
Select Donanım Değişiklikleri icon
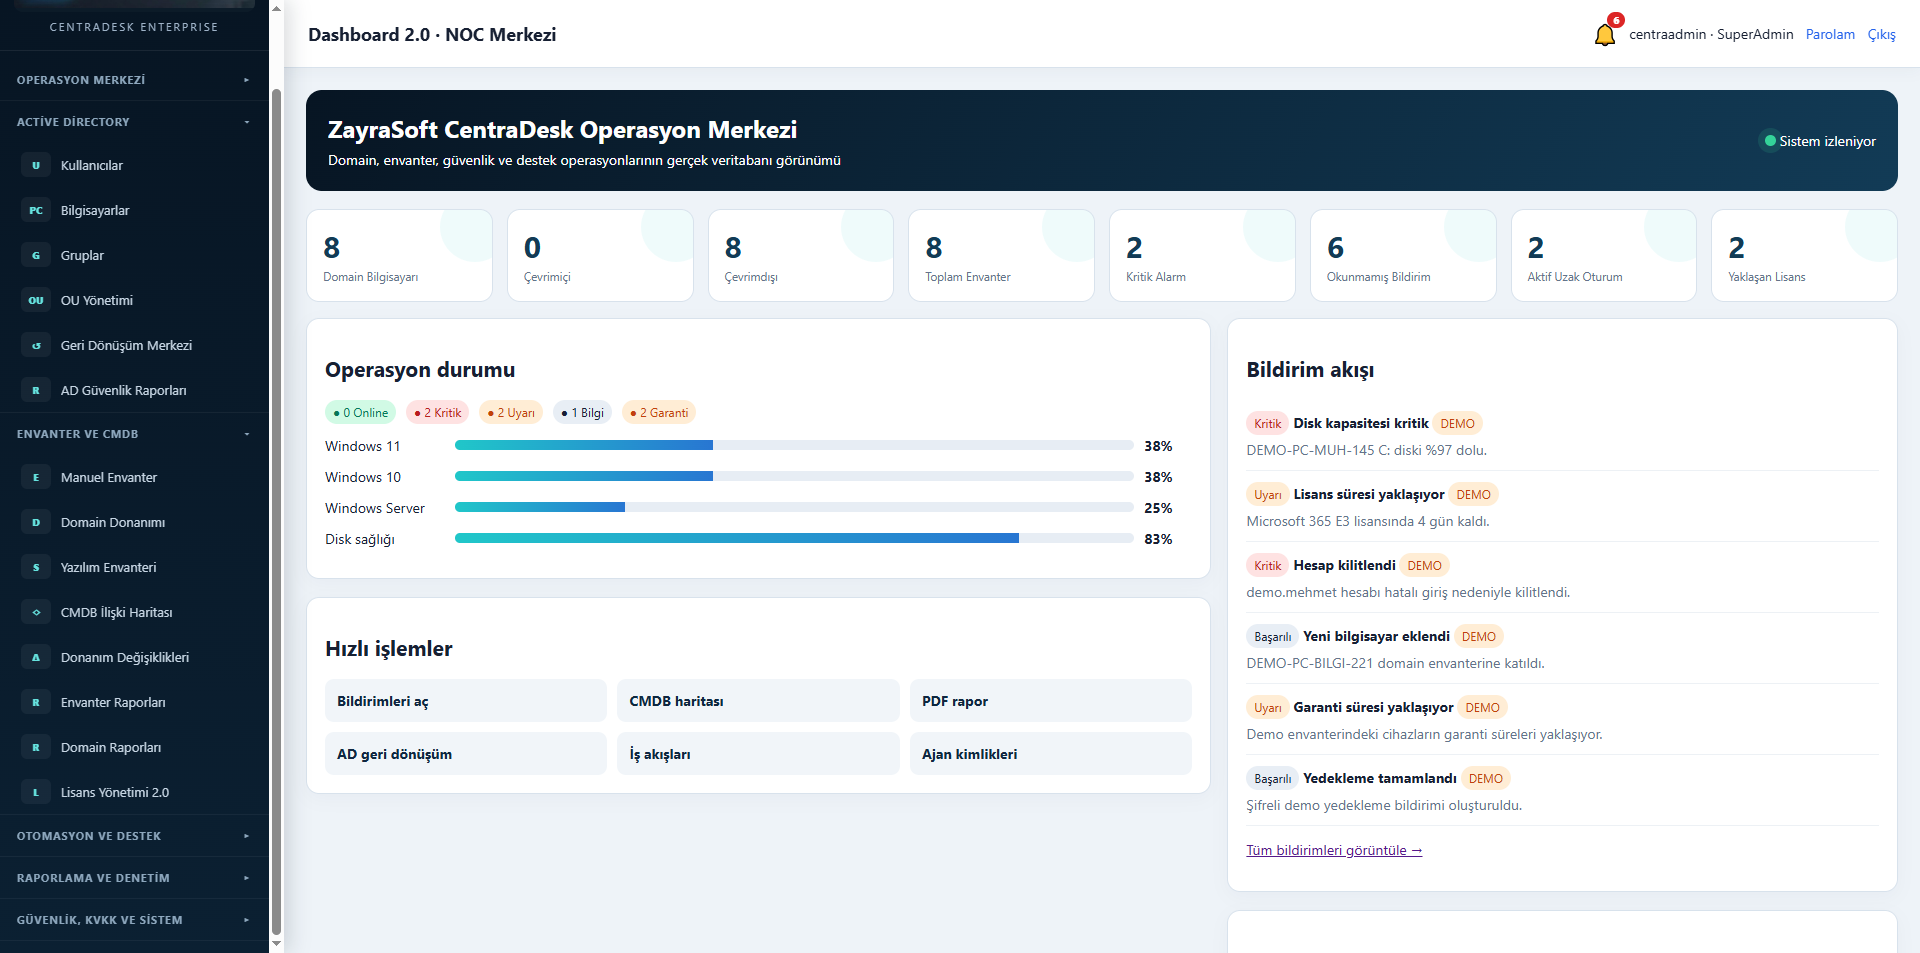[x=36, y=657]
